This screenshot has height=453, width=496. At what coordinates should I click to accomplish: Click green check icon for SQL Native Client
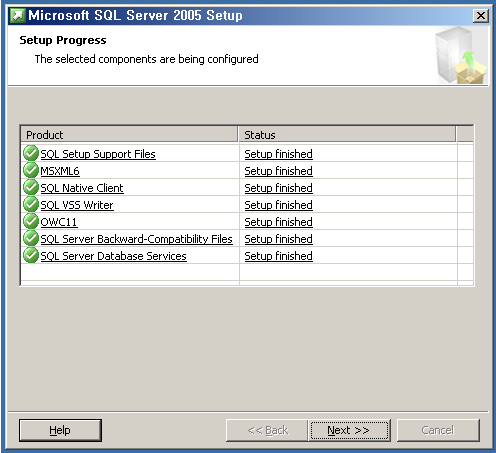(31, 187)
